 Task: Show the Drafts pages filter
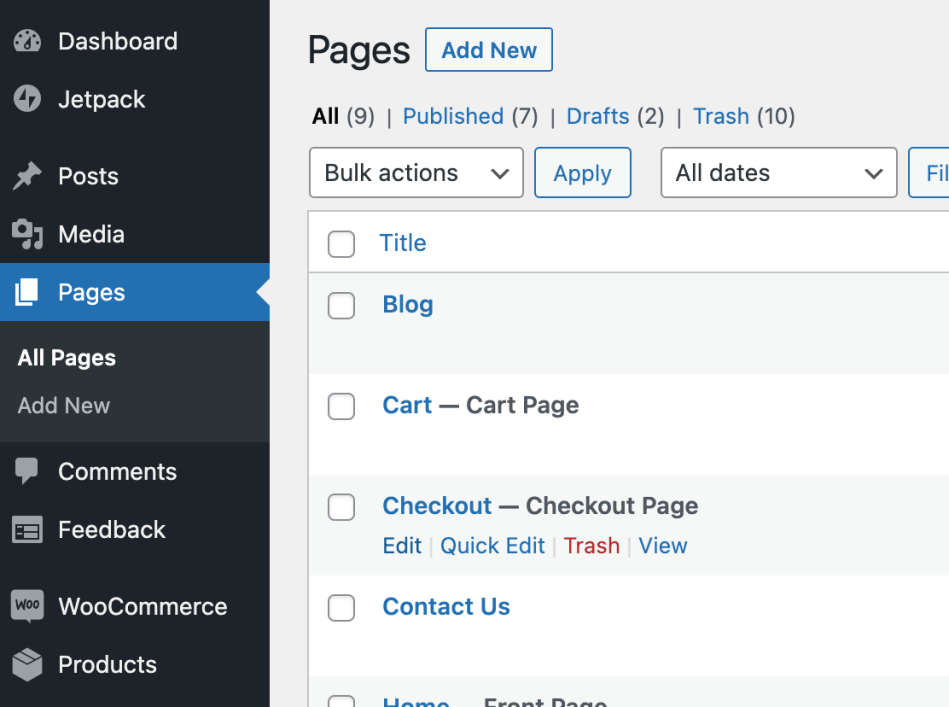click(598, 116)
